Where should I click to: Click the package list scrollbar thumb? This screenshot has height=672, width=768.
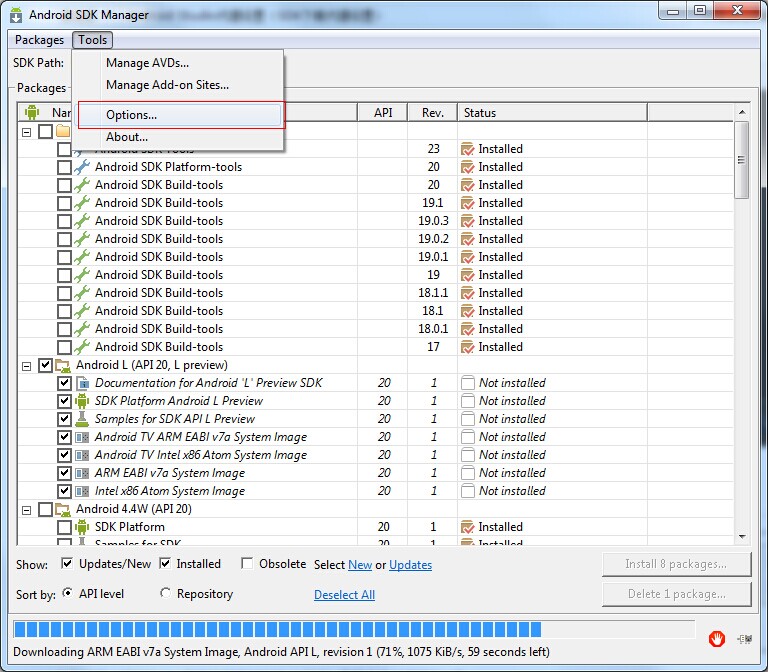[x=742, y=160]
